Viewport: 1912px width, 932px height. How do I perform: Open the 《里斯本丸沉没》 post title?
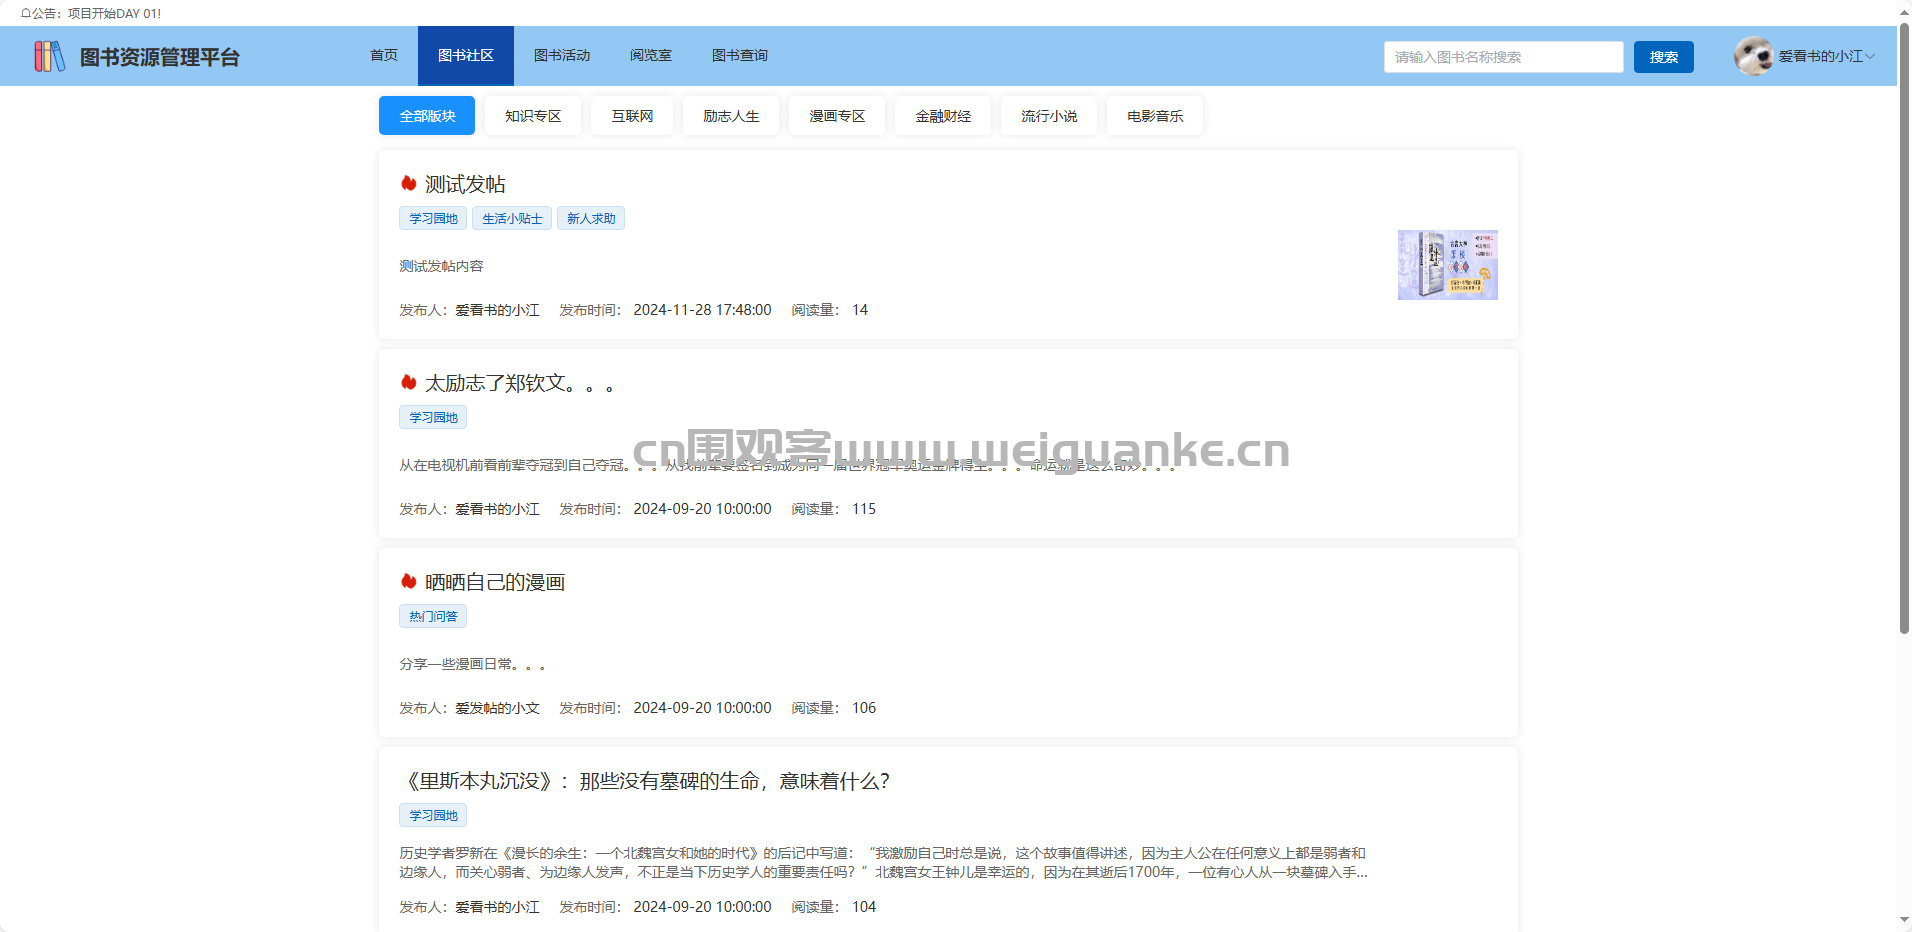coord(645,781)
